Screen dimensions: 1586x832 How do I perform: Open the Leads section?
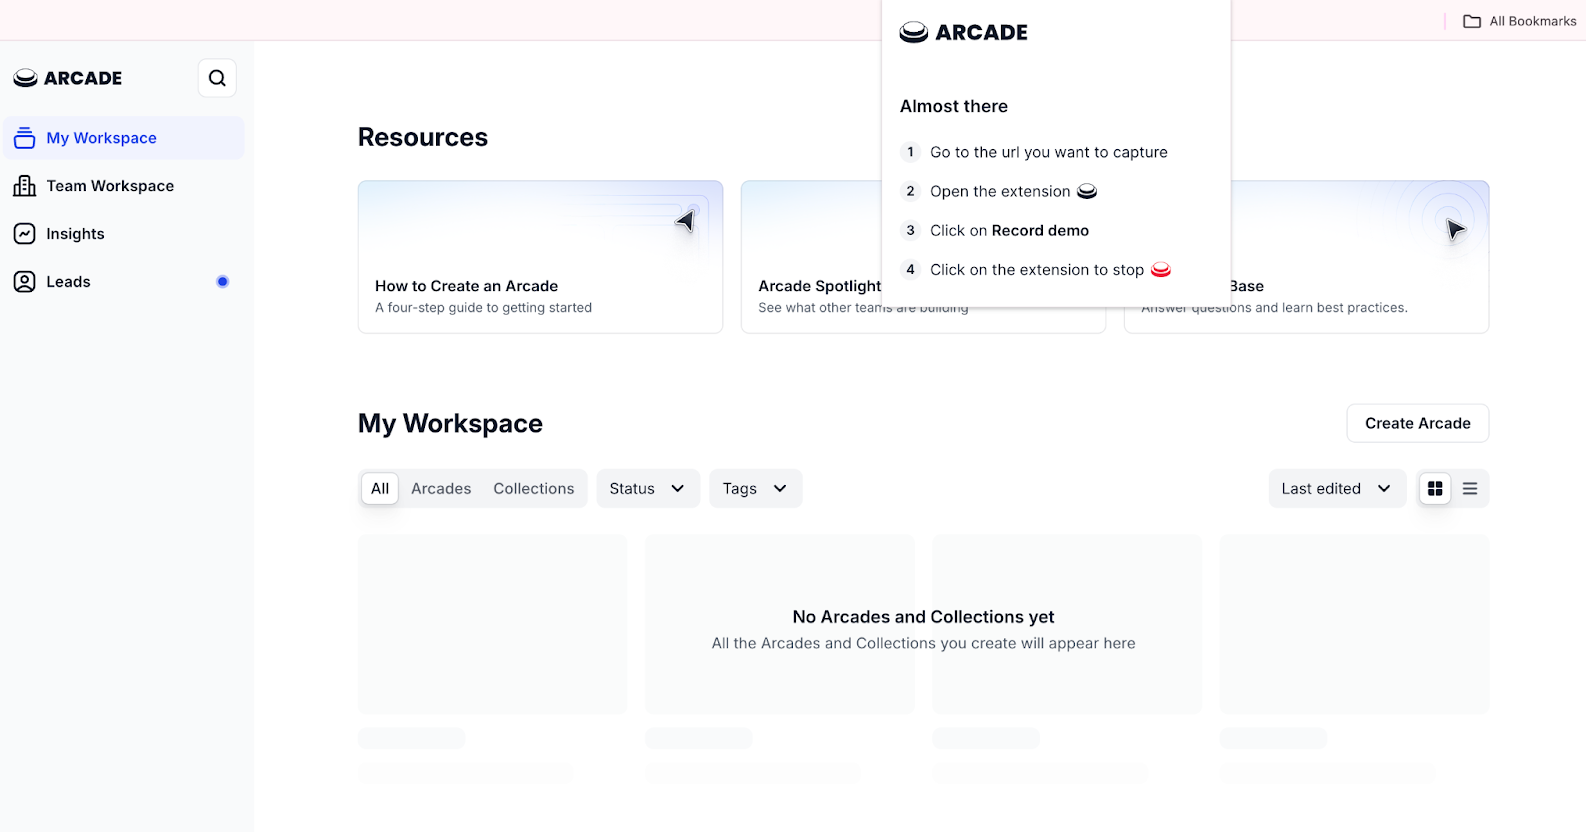pos(124,282)
